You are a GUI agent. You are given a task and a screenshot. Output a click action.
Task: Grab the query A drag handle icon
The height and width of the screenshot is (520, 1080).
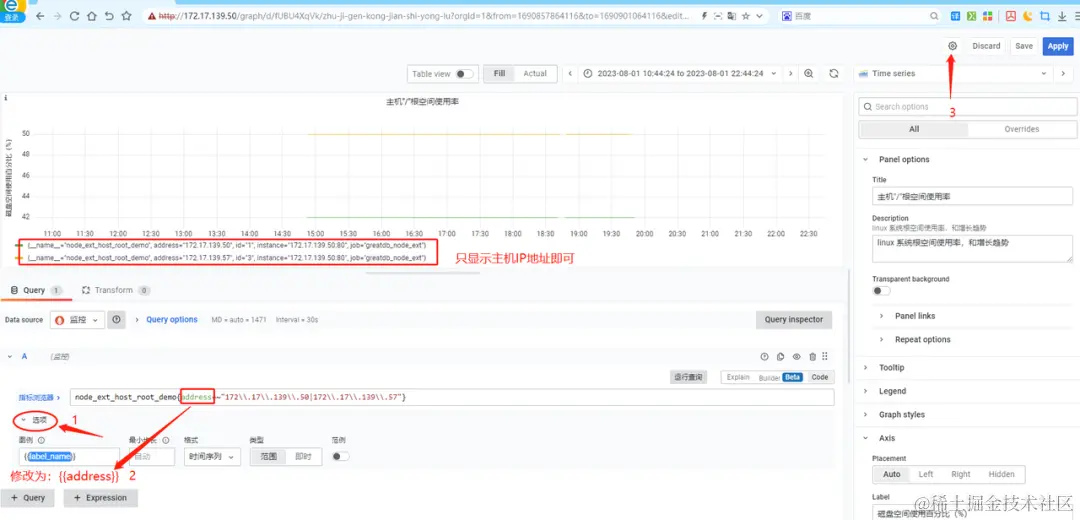(824, 357)
